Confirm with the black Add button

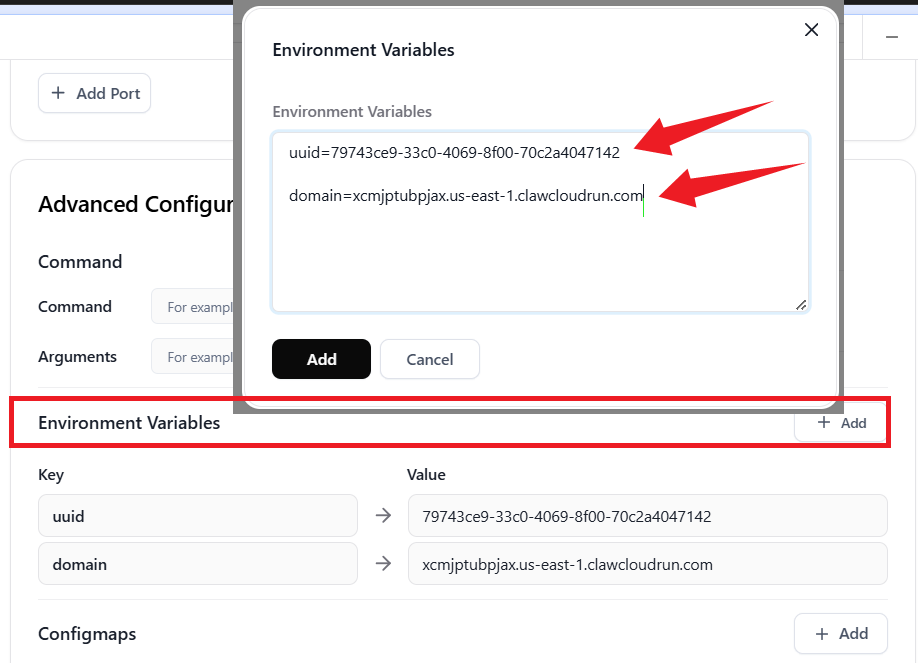click(321, 359)
